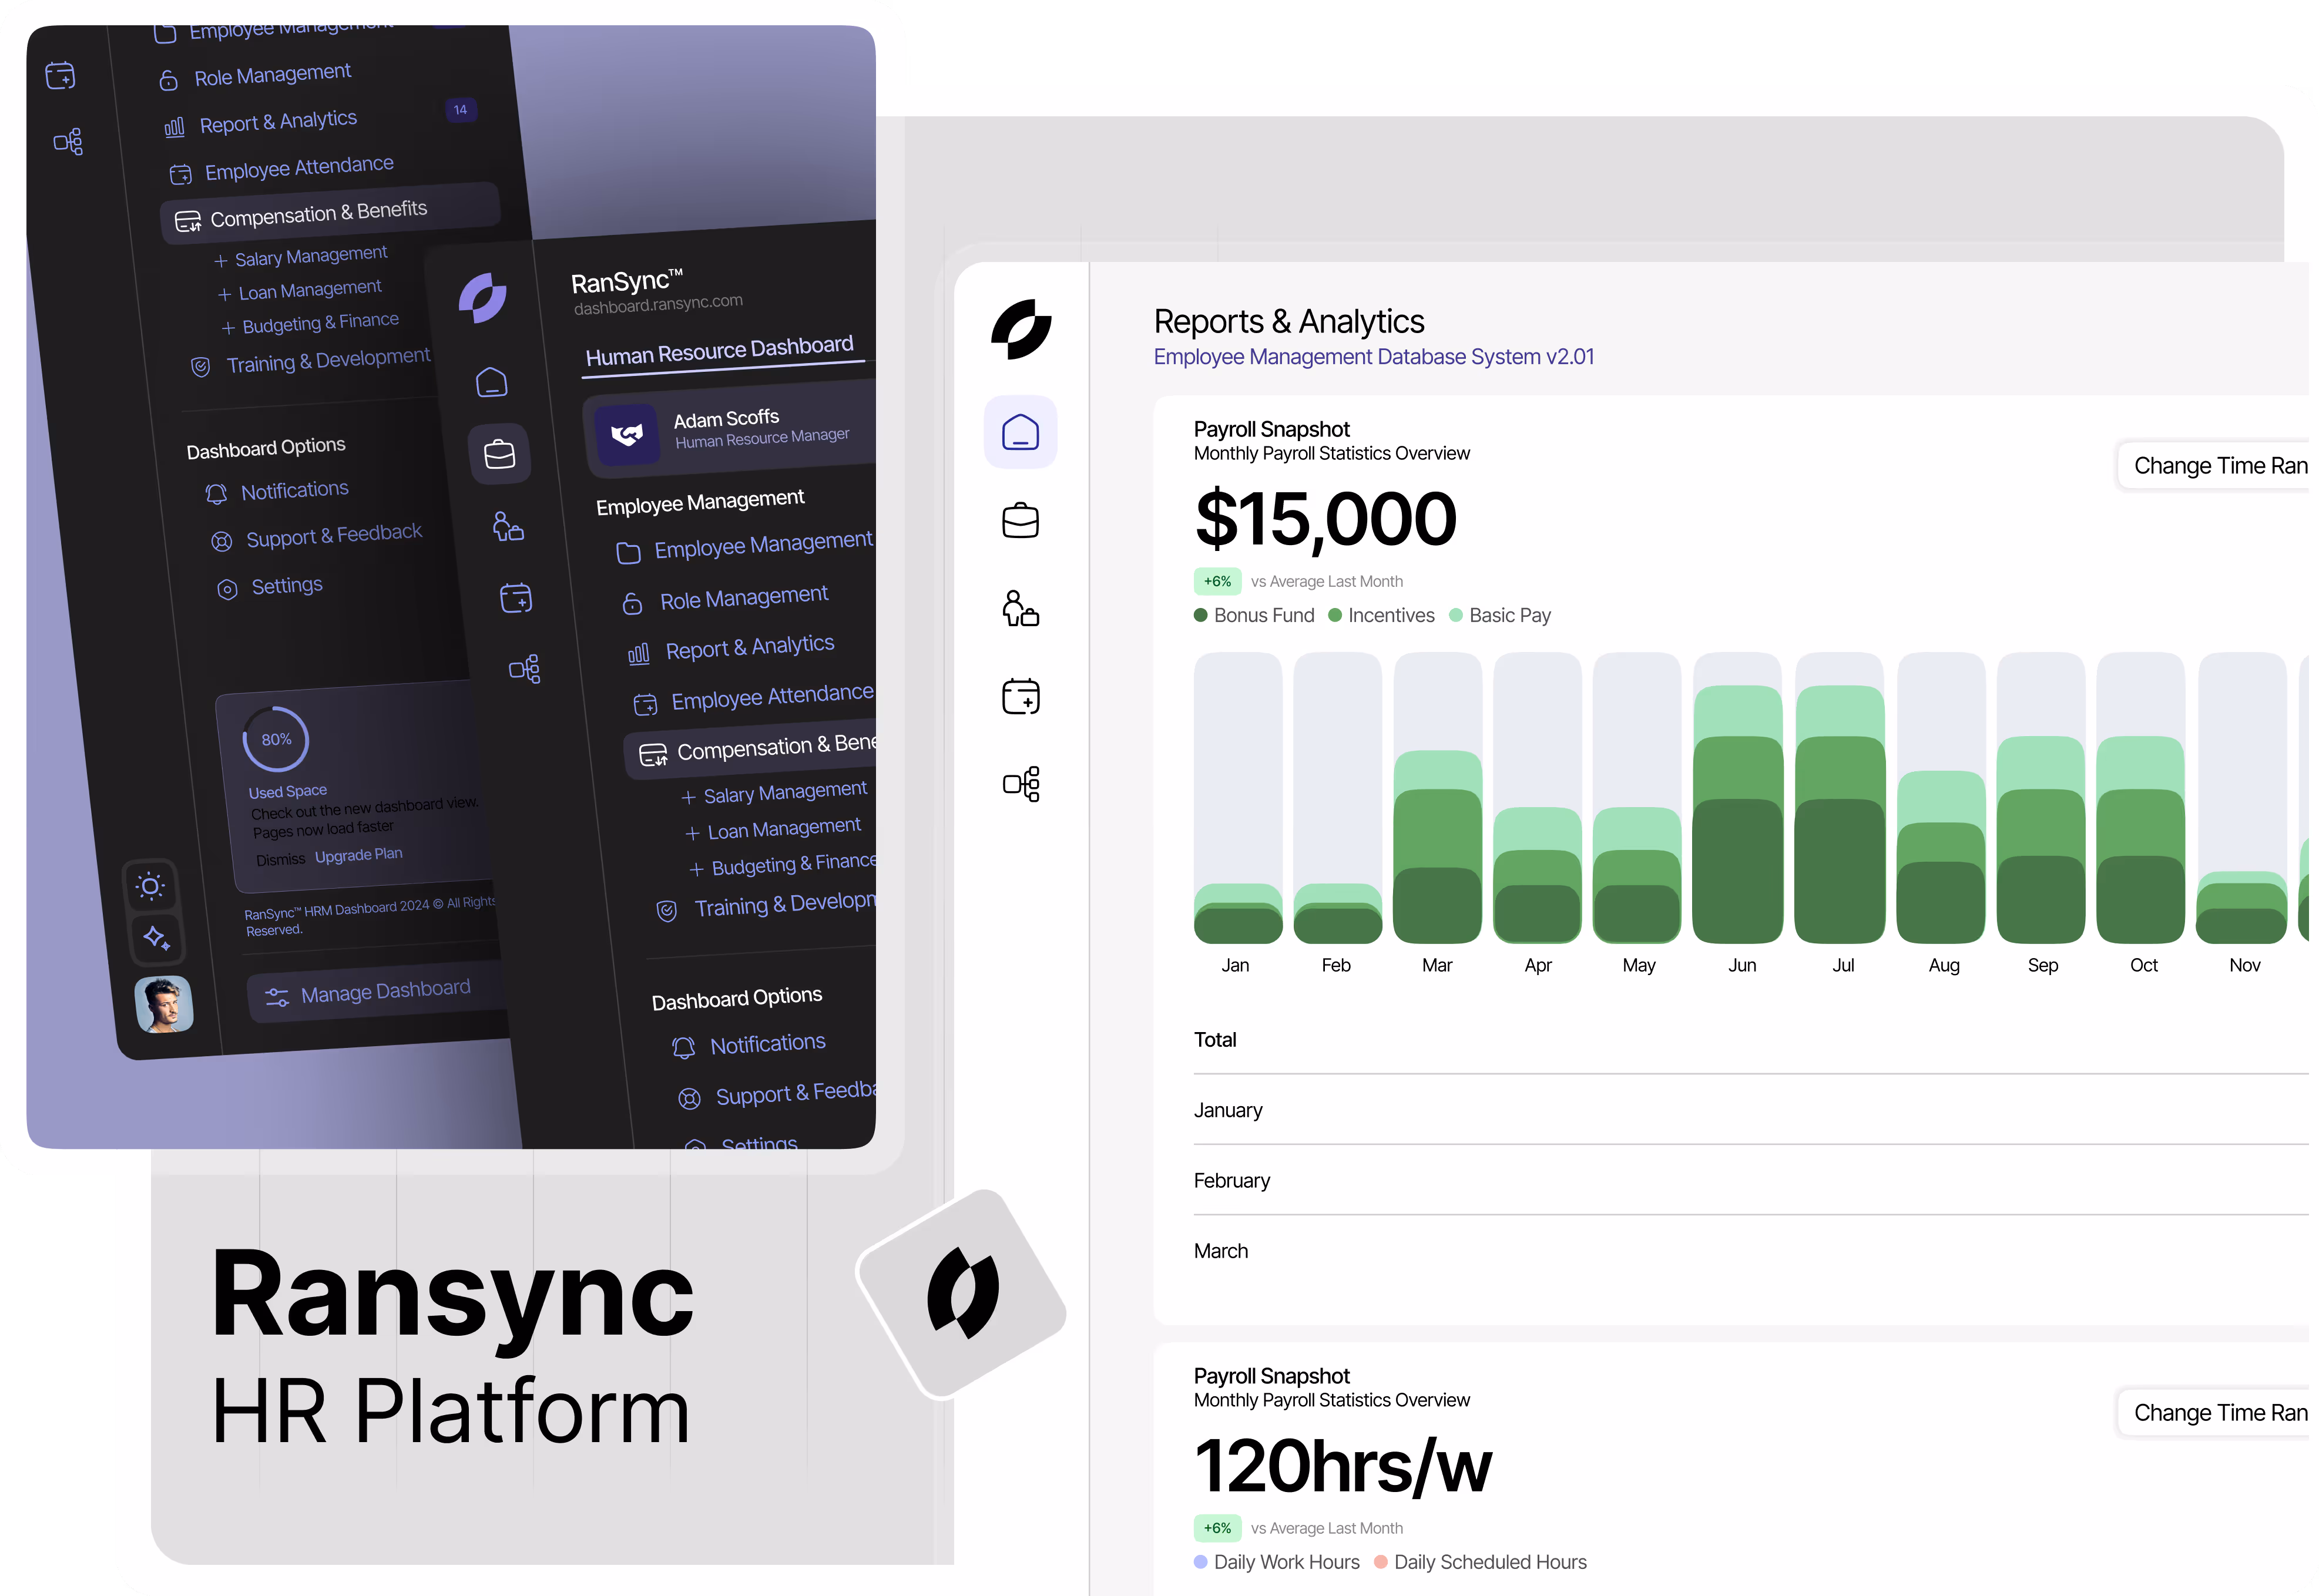Viewport: 2319px width, 1596px height.
Task: Click the bar-chart icon beside Report & Analytics in front sidebar
Action: [638, 654]
